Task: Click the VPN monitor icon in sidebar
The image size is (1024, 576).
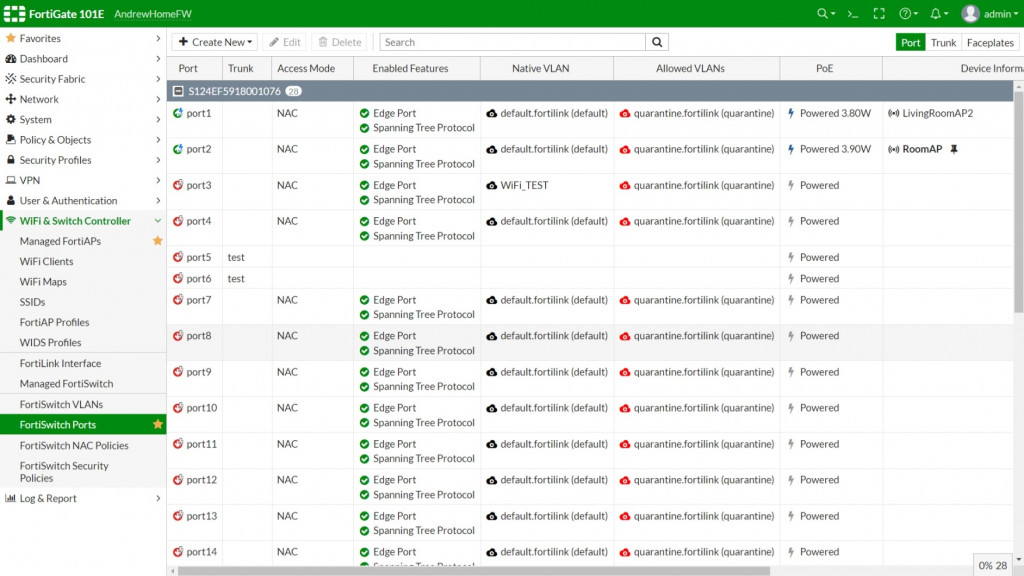Action: [x=10, y=180]
